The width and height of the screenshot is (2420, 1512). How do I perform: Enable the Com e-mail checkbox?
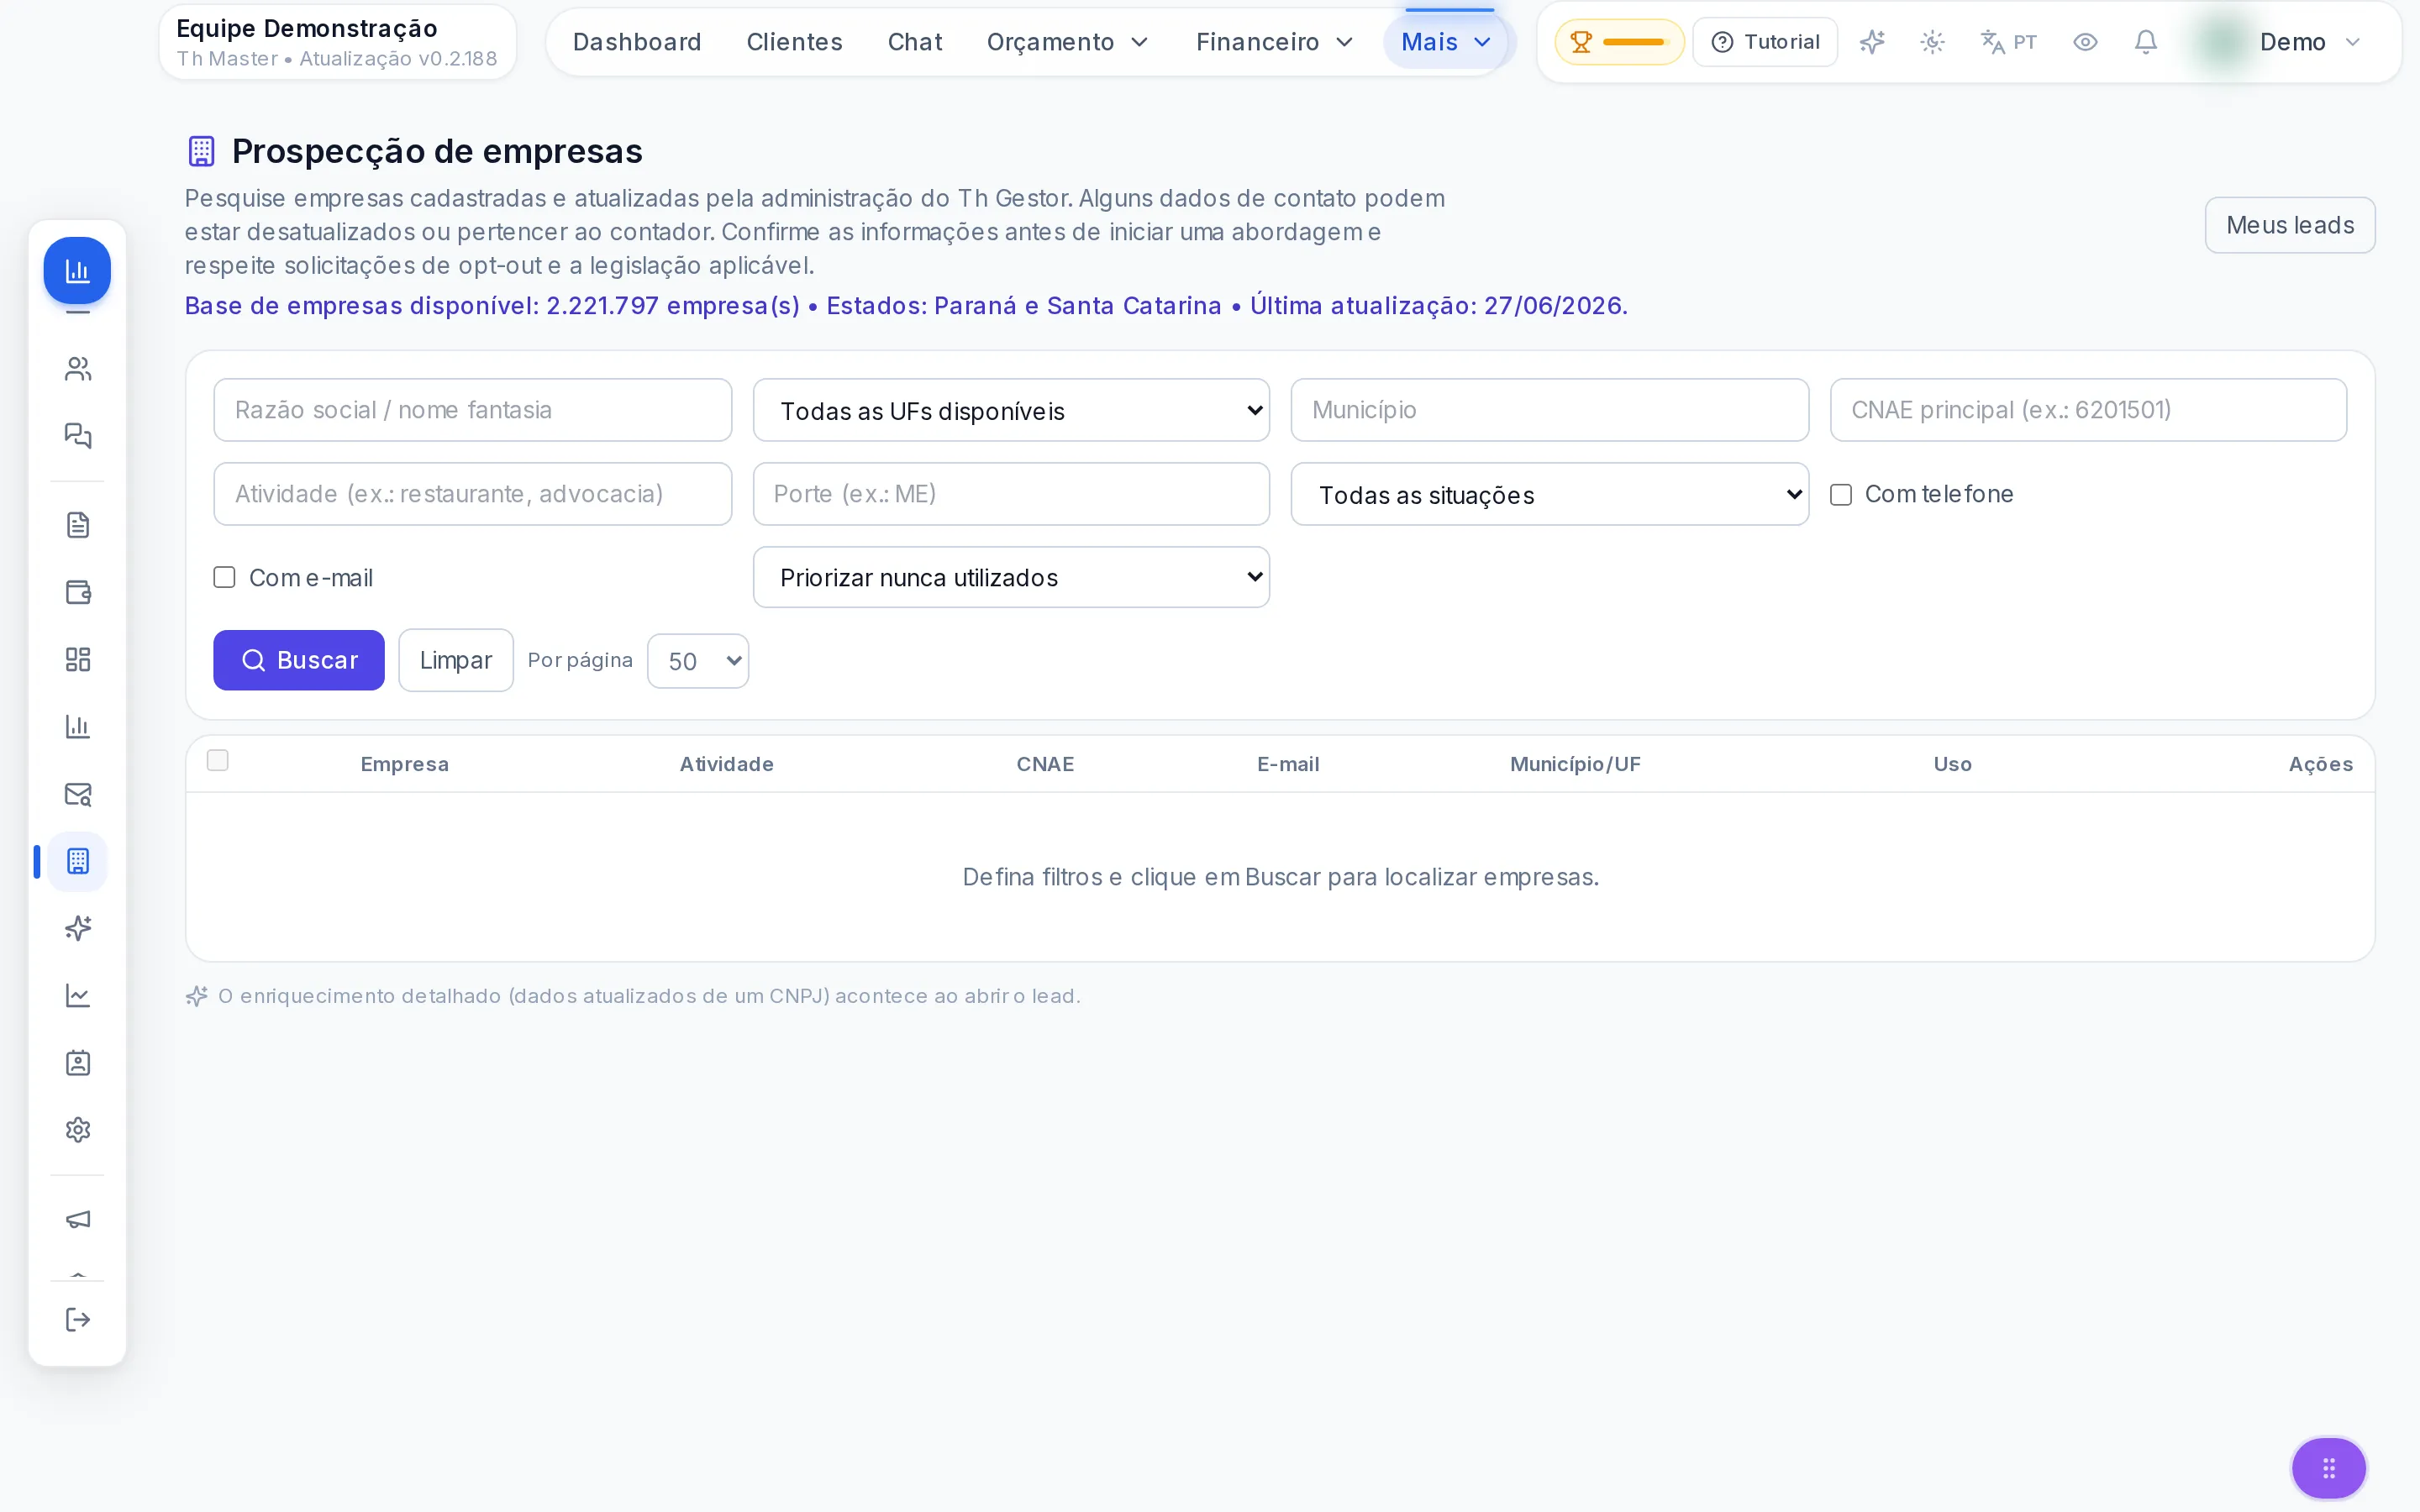224,578
